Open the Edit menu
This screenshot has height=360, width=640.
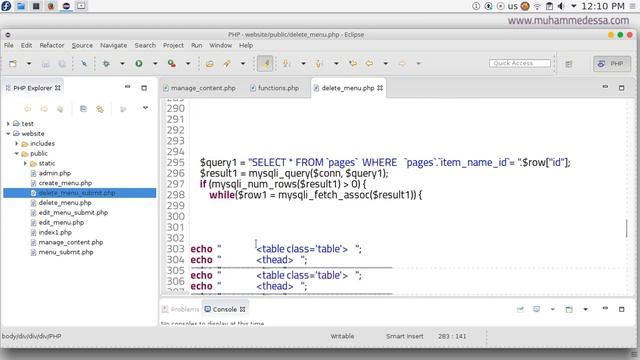[x=27, y=45]
